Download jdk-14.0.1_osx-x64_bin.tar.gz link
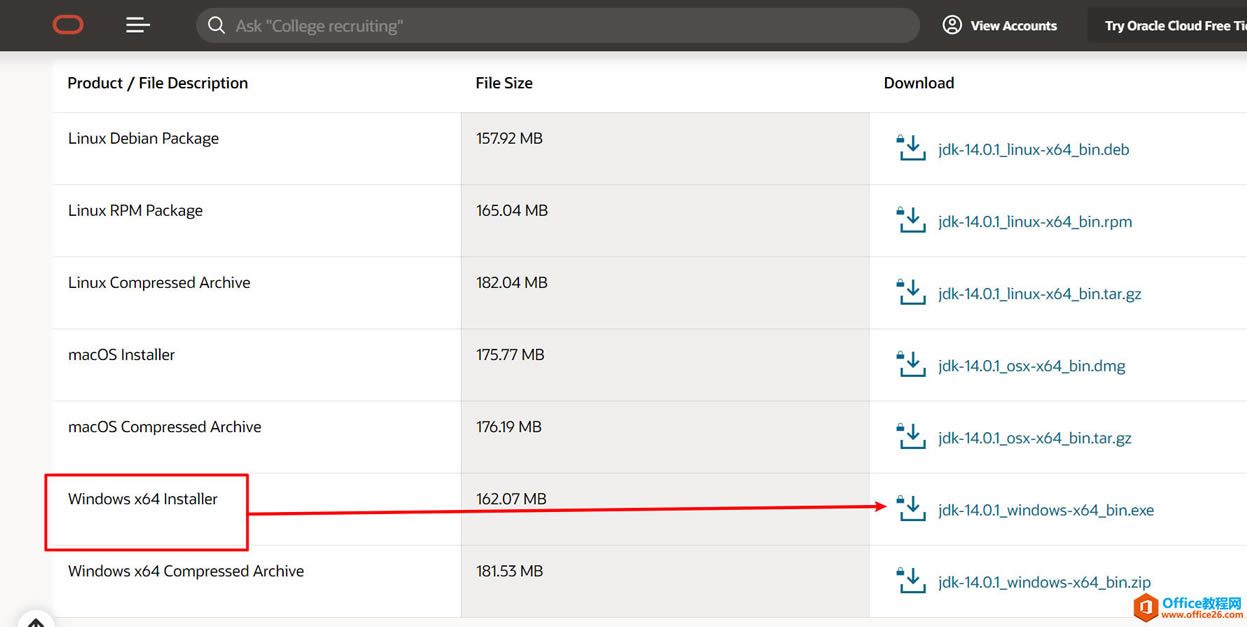The width and height of the screenshot is (1247, 627). pos(1035,438)
